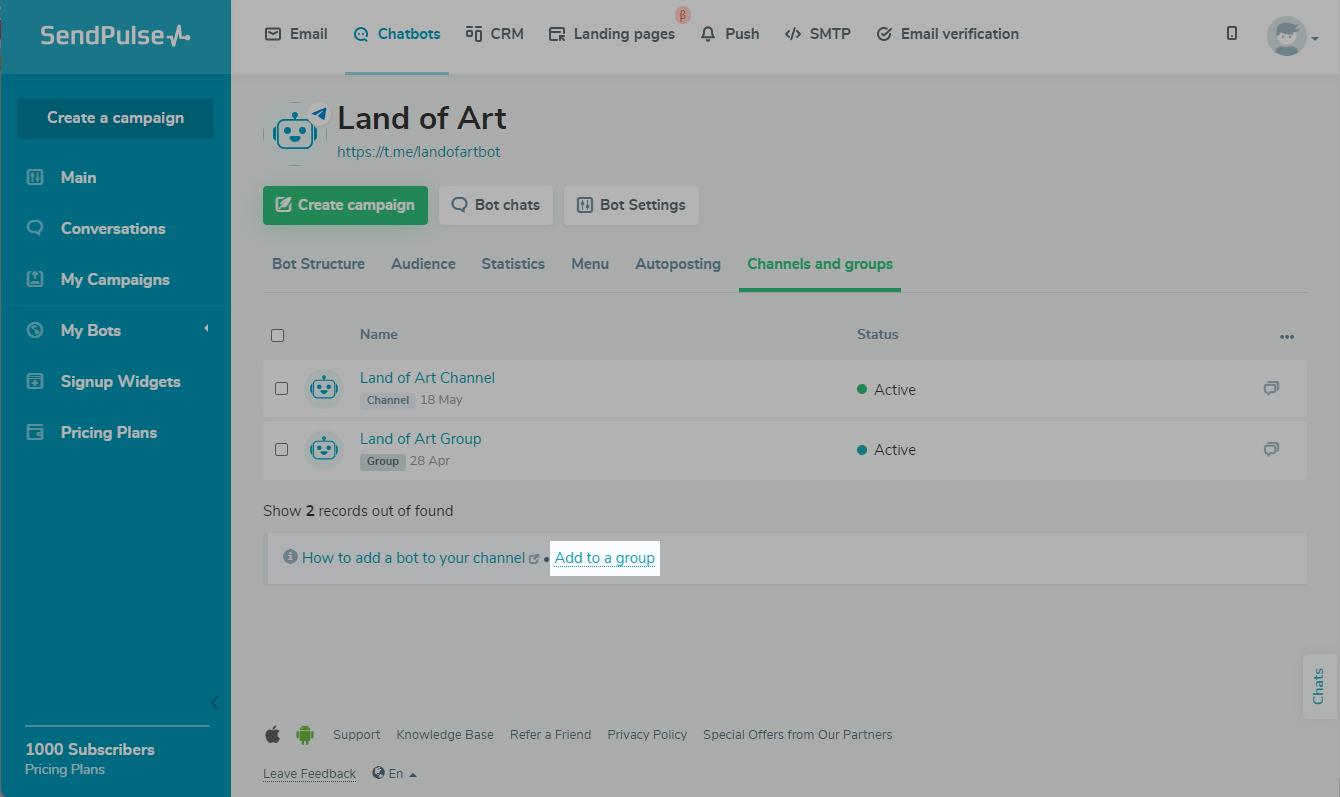Screen dimensions: 1340x797
Task: Open Landing pages section
Action: pyautogui.click(x=612, y=34)
